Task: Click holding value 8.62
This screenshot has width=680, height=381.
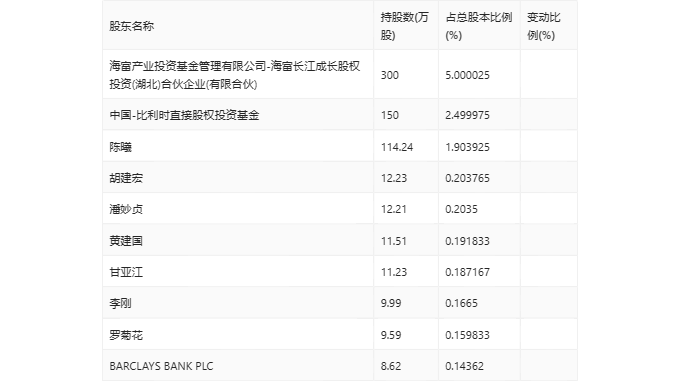Action: pyautogui.click(x=391, y=366)
